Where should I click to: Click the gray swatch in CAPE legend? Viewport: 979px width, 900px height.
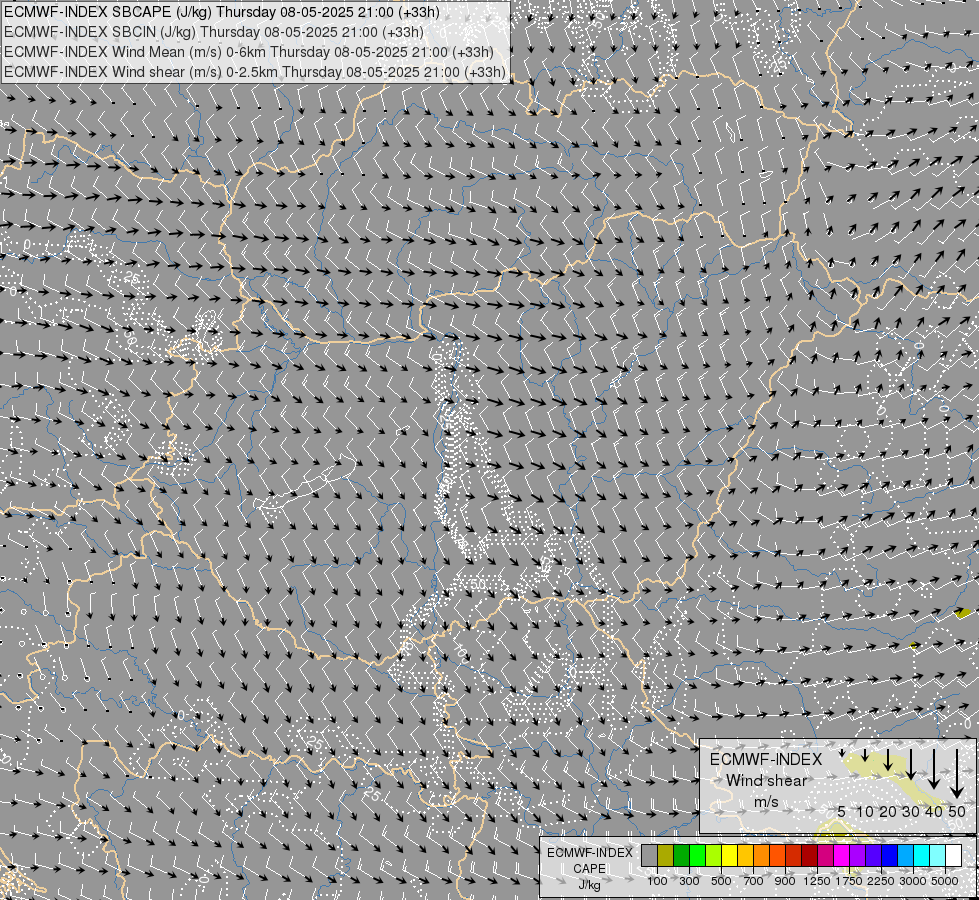[649, 855]
